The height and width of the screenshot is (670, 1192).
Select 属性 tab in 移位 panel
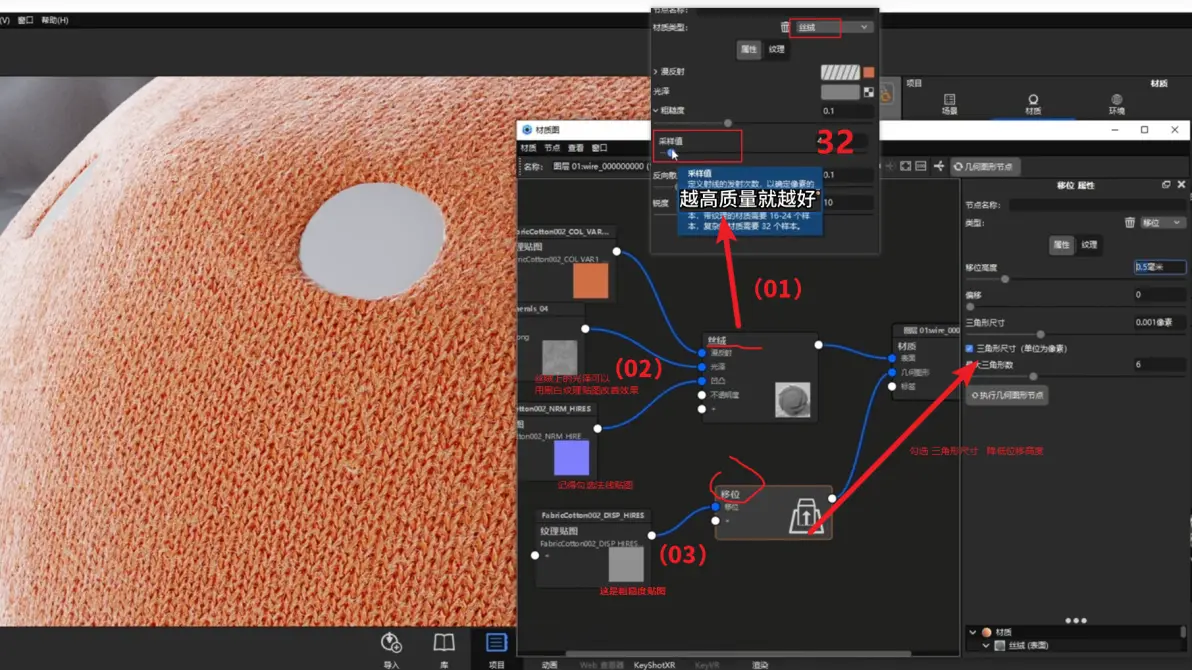(x=1061, y=245)
